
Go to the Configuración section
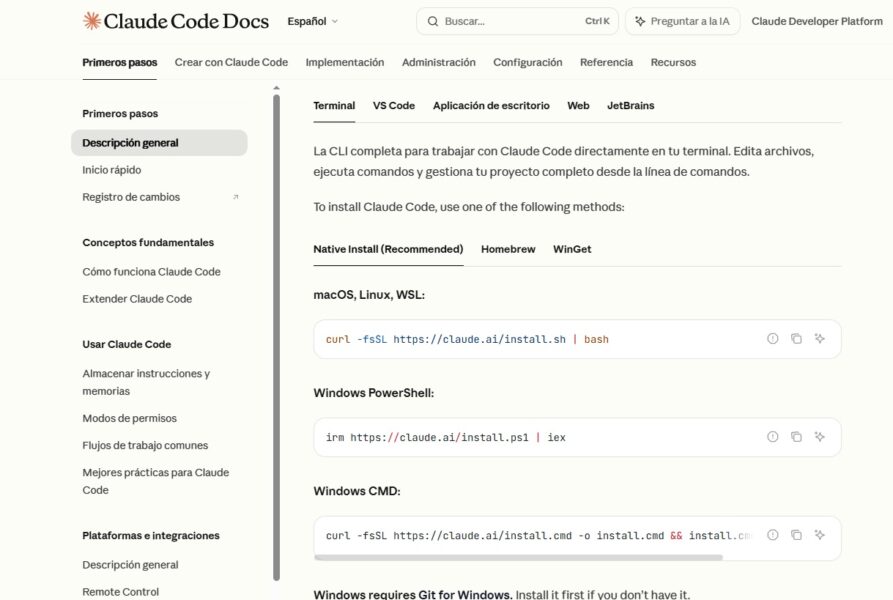coord(526,62)
